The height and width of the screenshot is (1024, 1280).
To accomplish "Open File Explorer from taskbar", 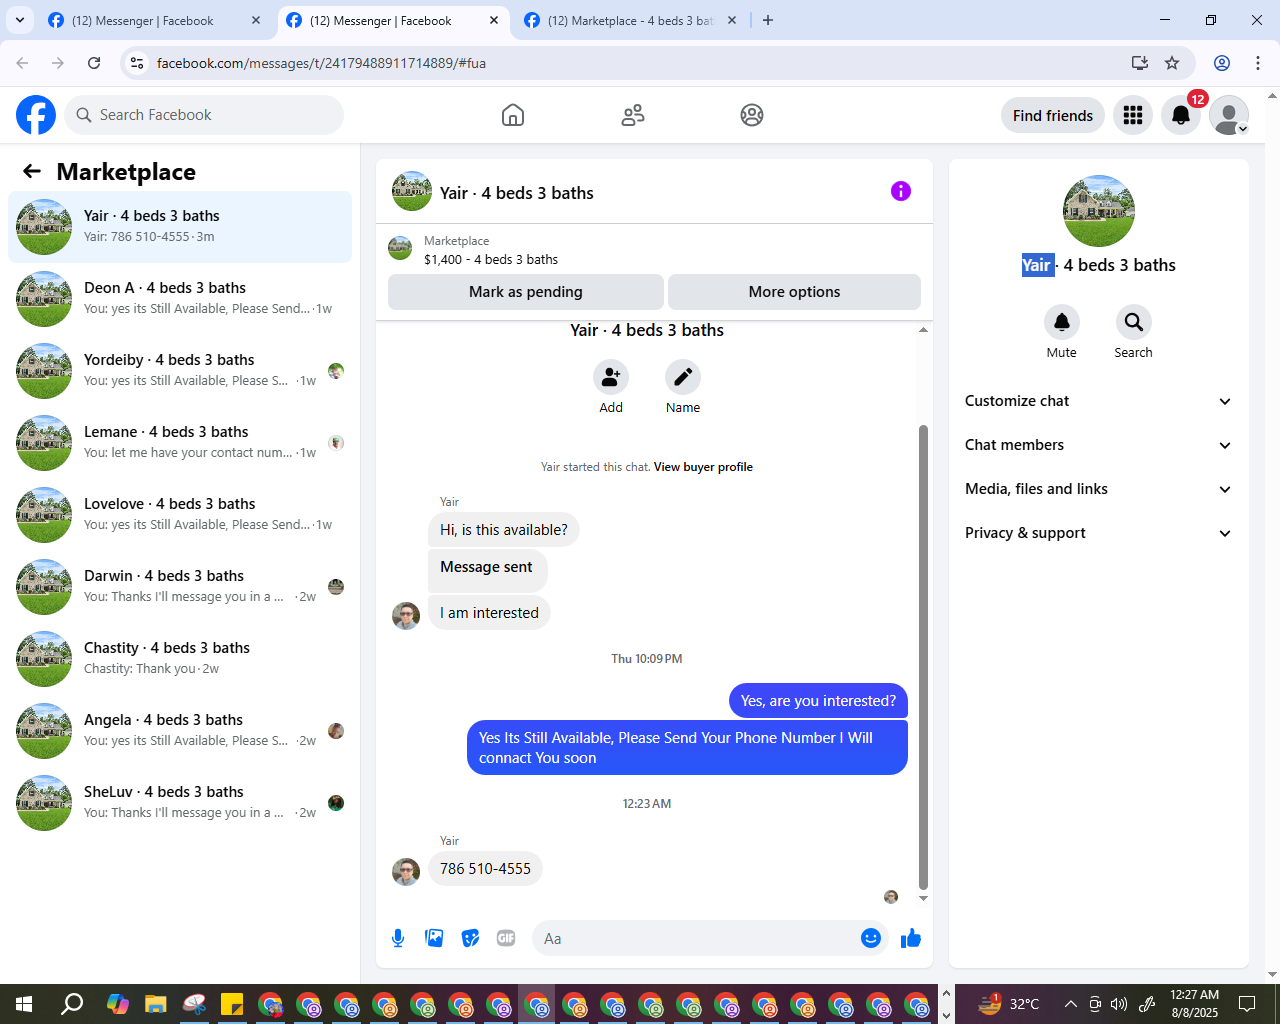I will coord(155,1004).
